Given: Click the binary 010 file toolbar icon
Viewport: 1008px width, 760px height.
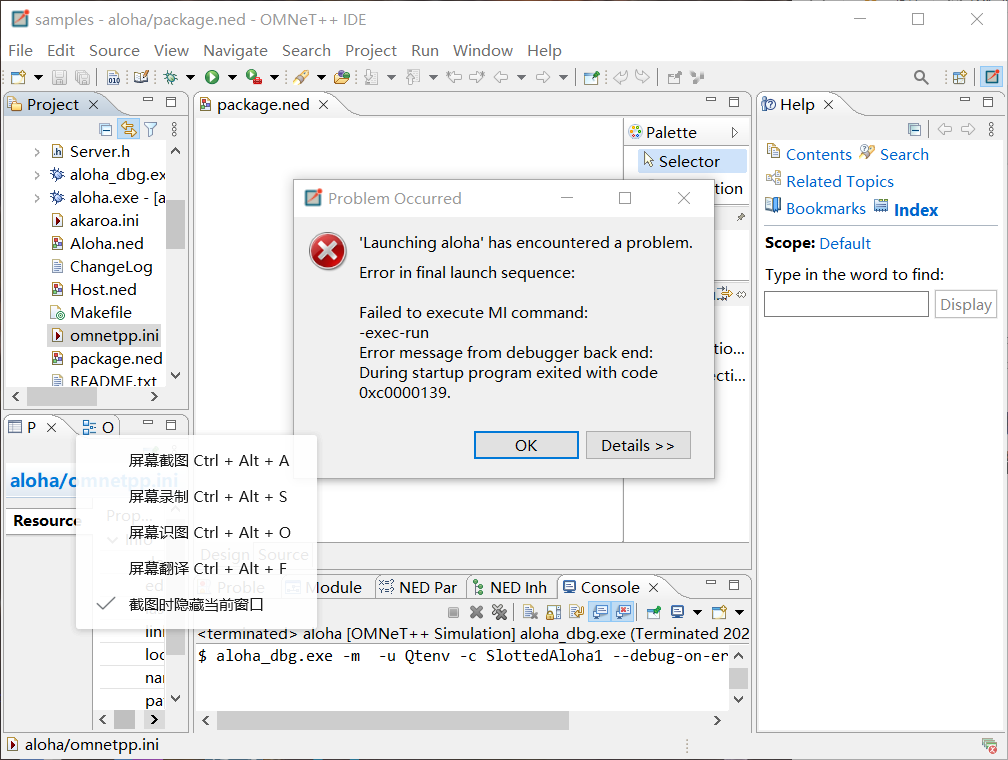Looking at the screenshot, I should (x=113, y=77).
